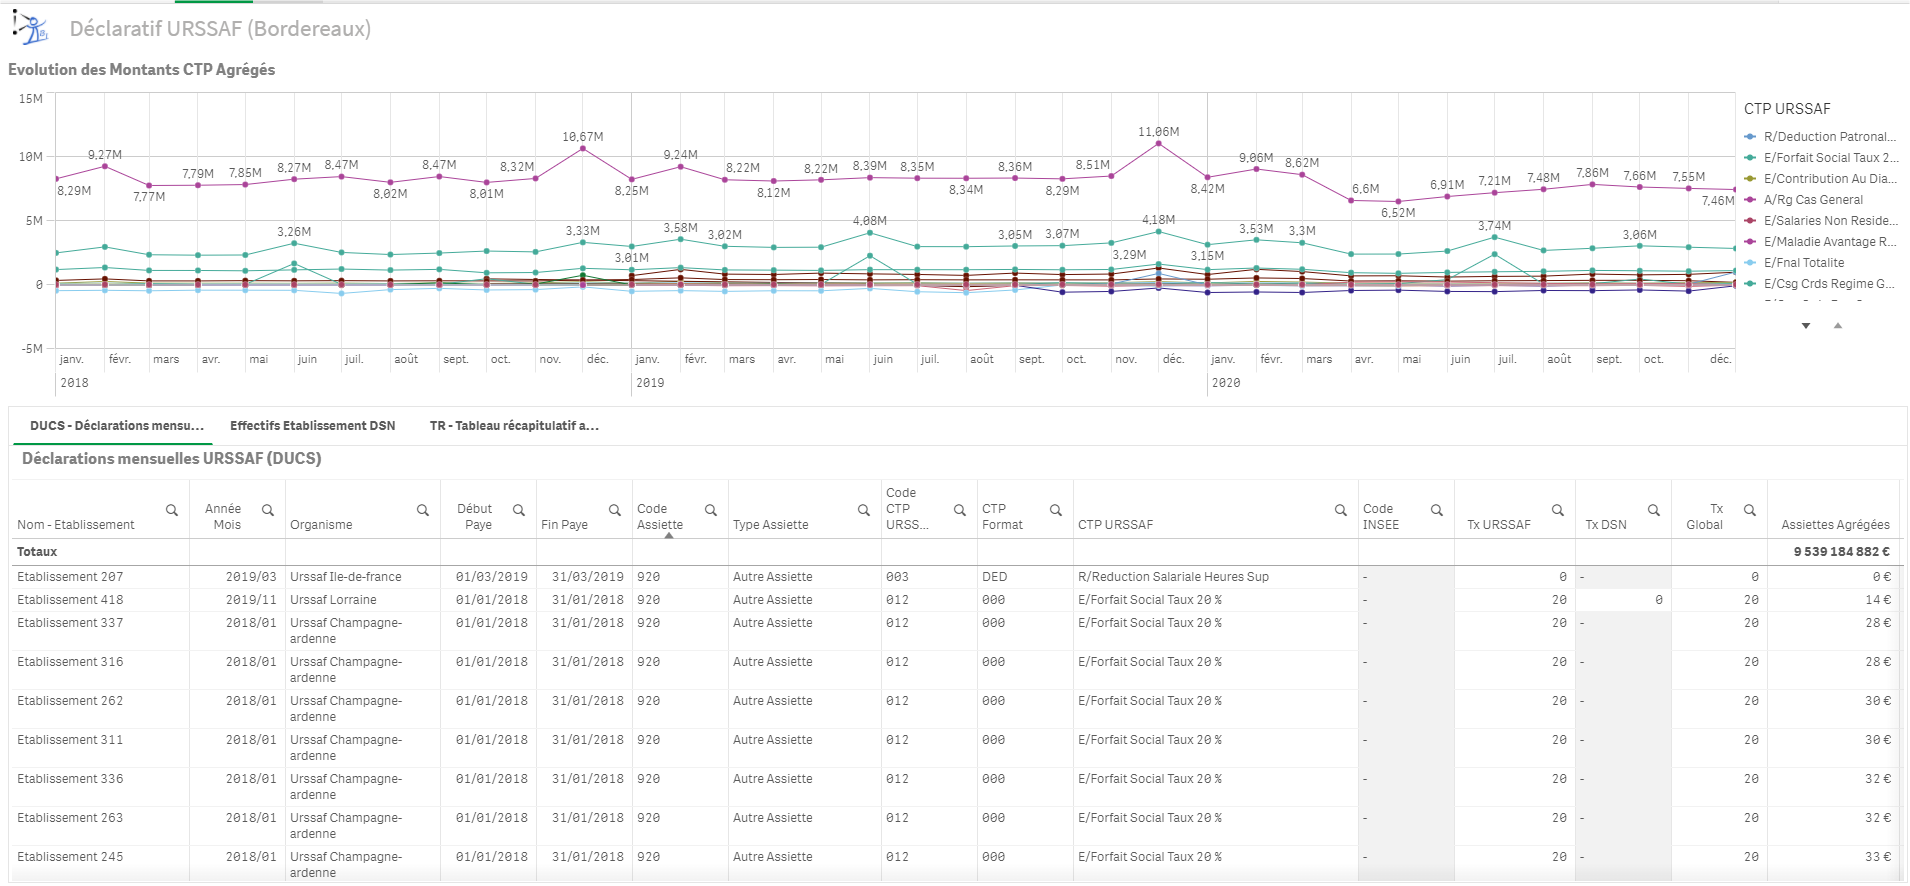Open search on the CTP URSSAF column
The width and height of the screenshot is (1910, 886).
[1341, 510]
